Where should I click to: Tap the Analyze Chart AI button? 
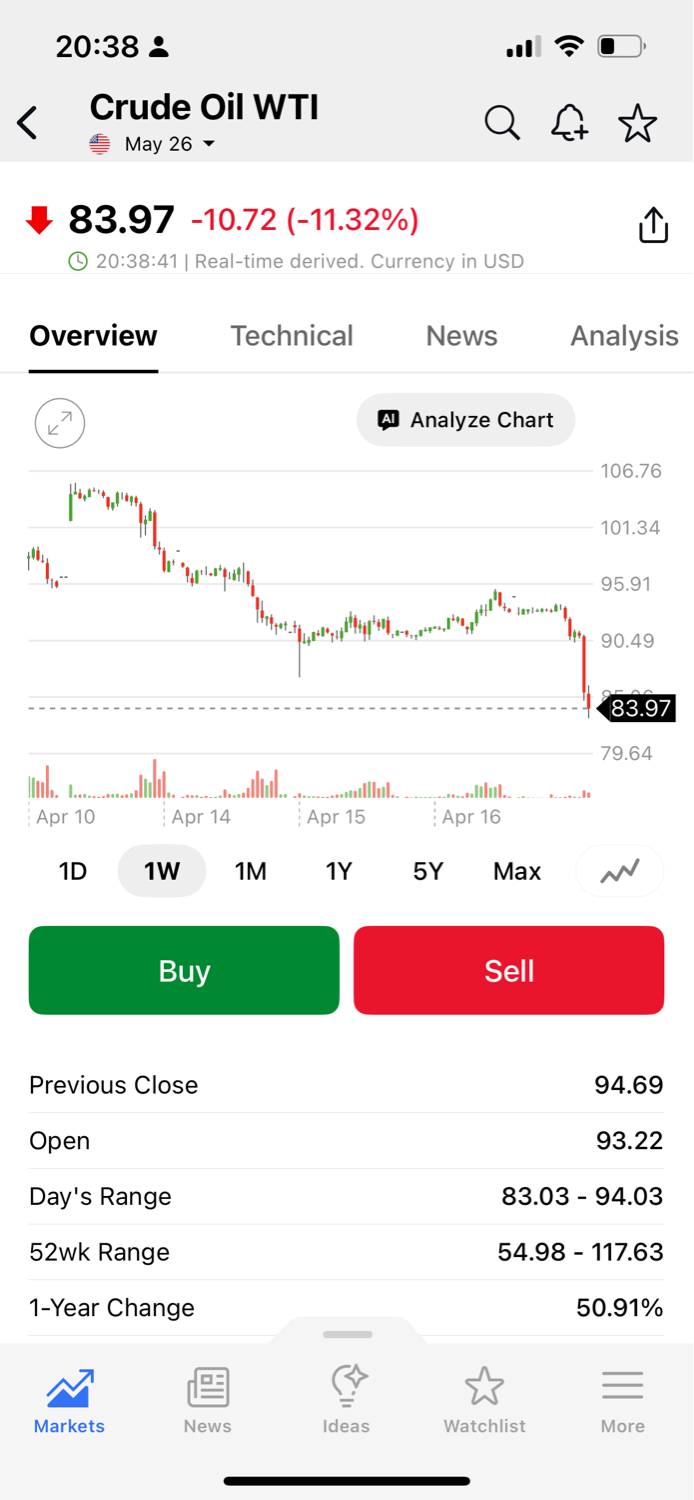click(x=466, y=420)
